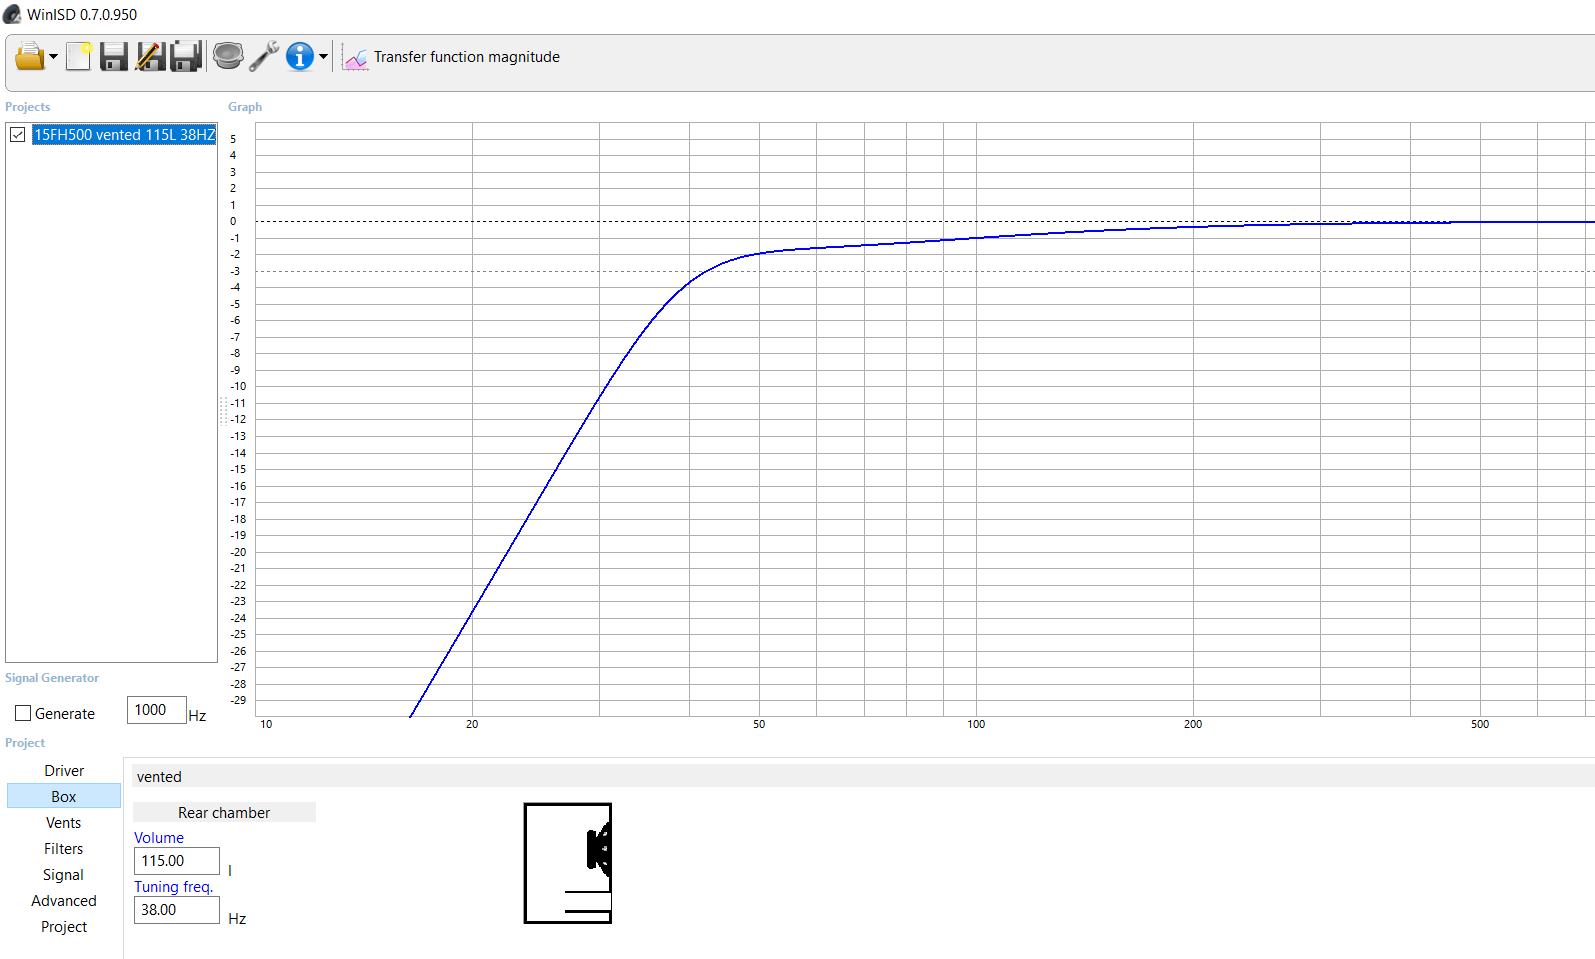The width and height of the screenshot is (1595, 959).
Task: Click the vented box diagram image
Action: click(x=568, y=863)
